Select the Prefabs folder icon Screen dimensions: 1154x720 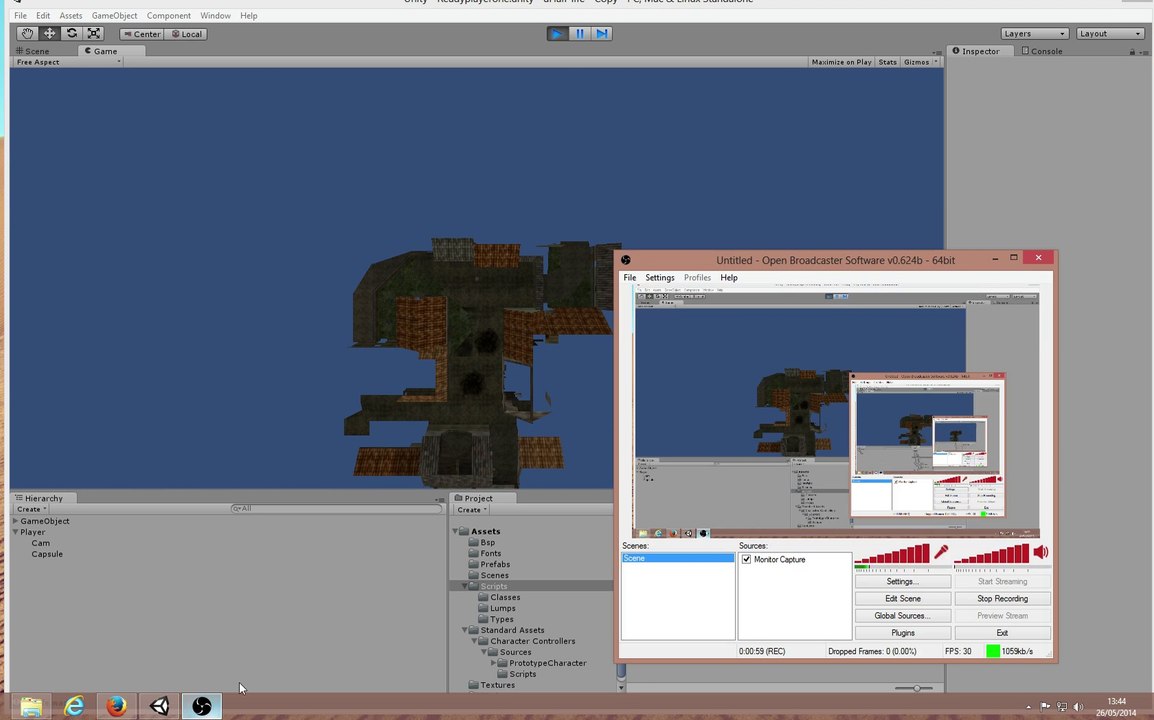[474, 564]
